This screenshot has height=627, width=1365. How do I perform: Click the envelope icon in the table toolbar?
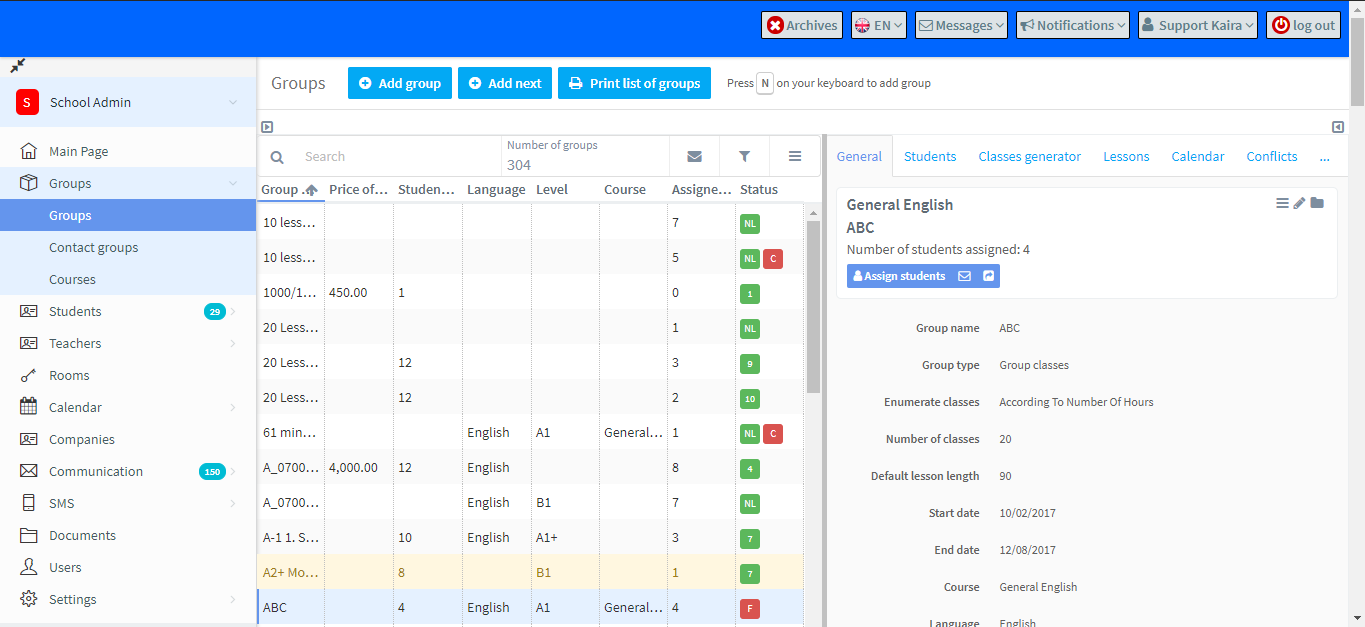pyautogui.click(x=695, y=156)
